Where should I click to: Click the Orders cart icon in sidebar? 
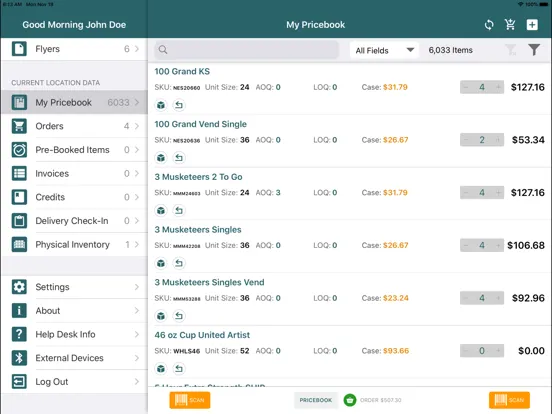tap(19, 126)
